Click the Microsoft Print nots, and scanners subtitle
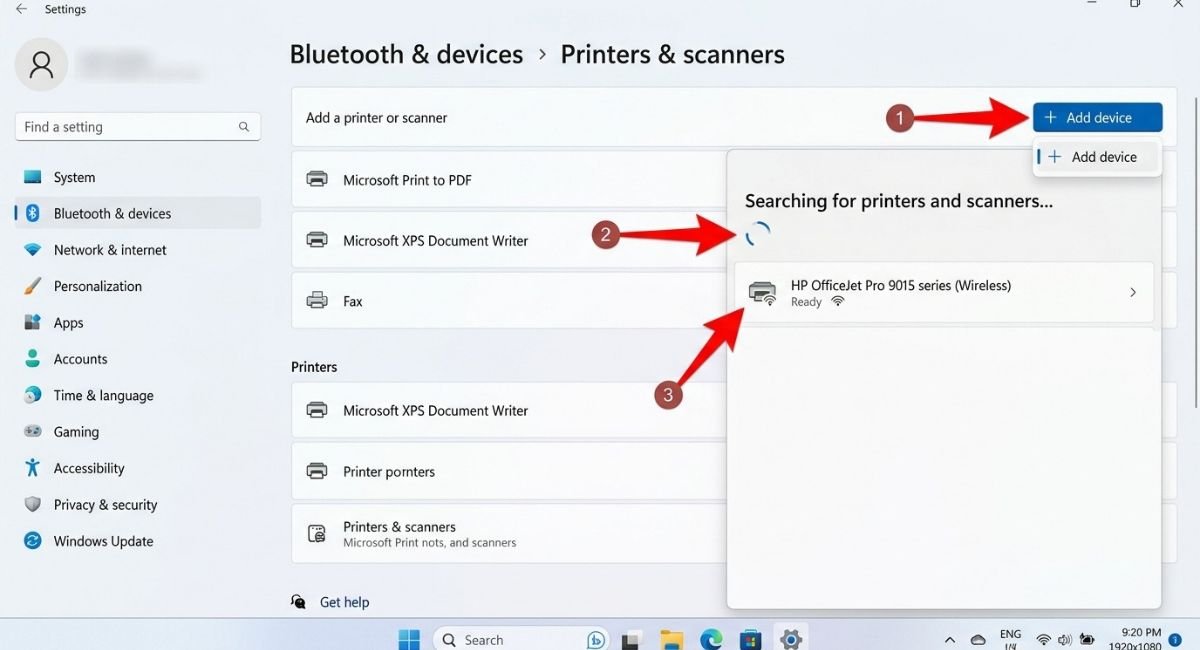 [x=430, y=543]
